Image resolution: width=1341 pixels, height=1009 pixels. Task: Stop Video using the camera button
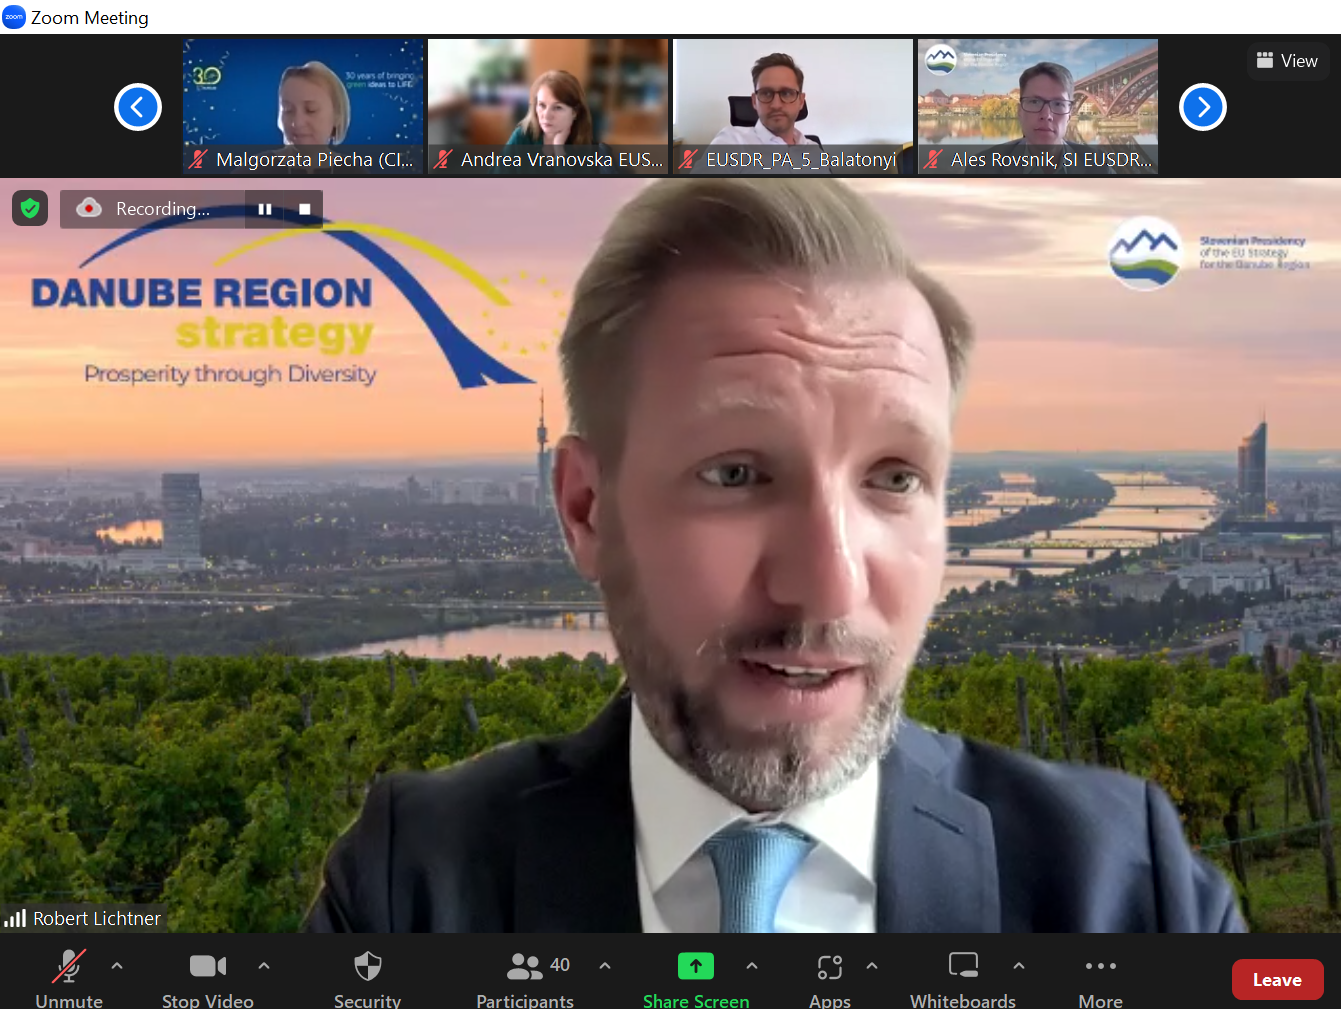(207, 966)
